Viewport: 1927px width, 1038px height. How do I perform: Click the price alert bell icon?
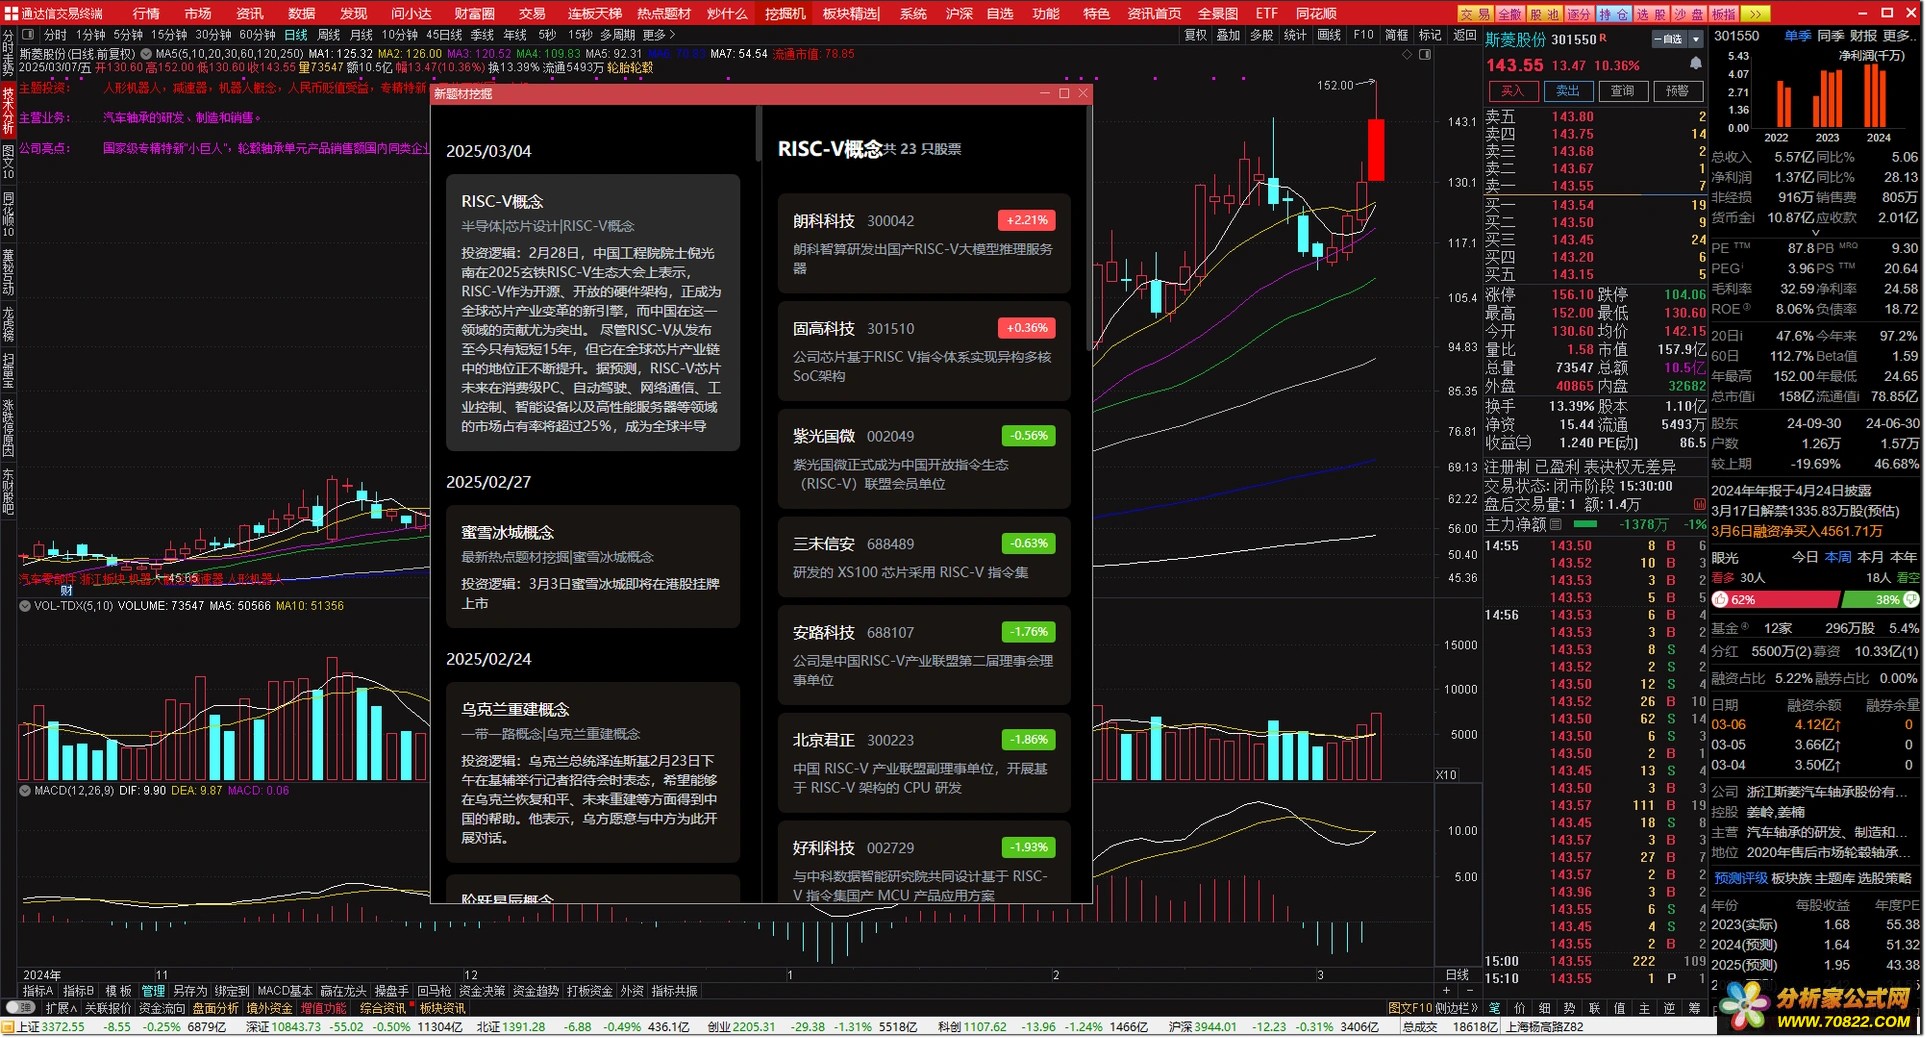pyautogui.click(x=1696, y=64)
